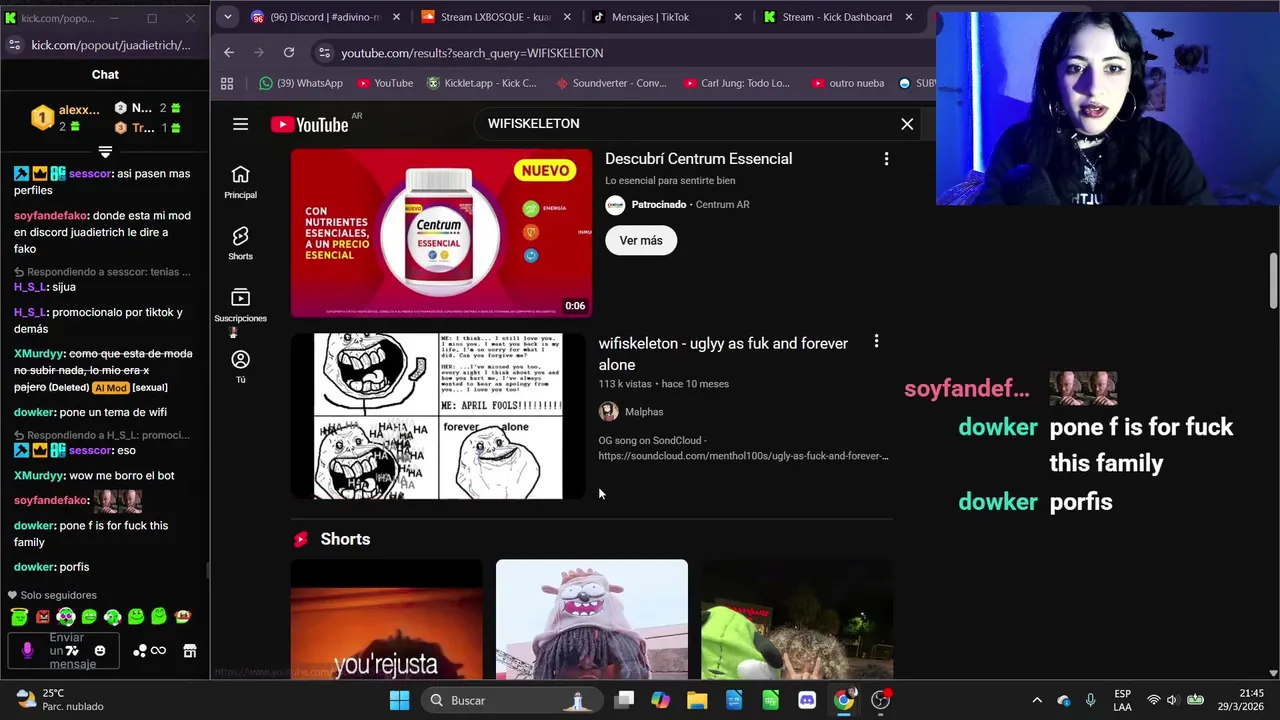Reload the YouTube page

[x=289, y=52]
